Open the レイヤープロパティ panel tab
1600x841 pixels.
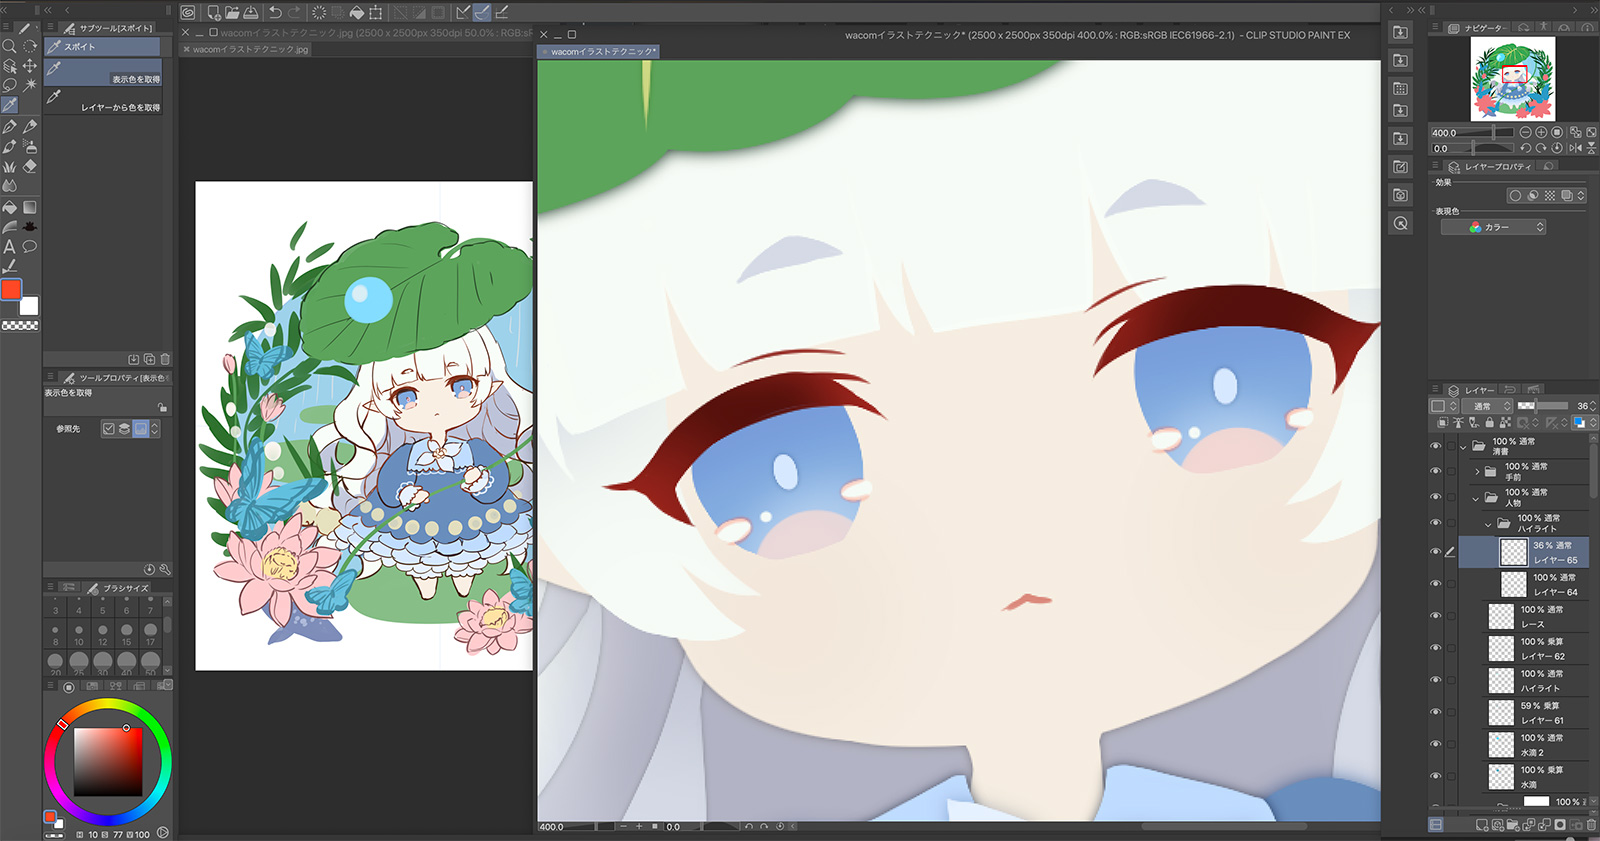(x=1491, y=167)
